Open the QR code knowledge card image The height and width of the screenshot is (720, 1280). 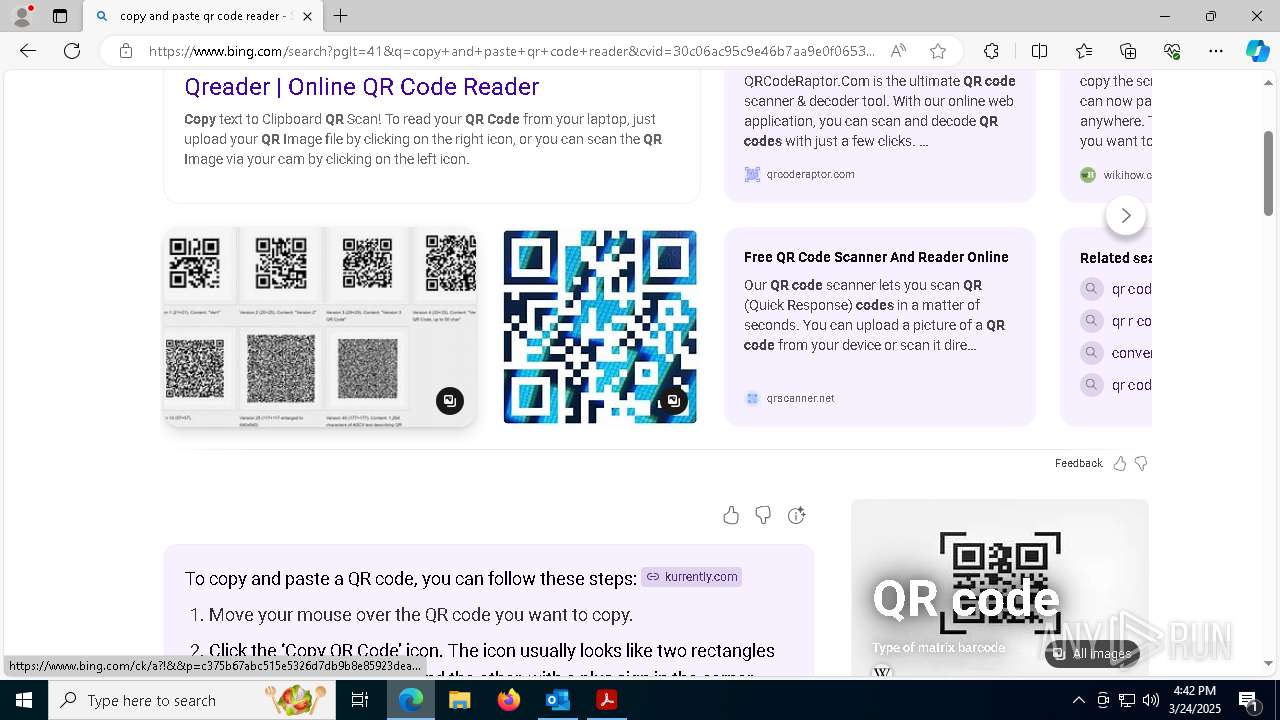click(1000, 585)
